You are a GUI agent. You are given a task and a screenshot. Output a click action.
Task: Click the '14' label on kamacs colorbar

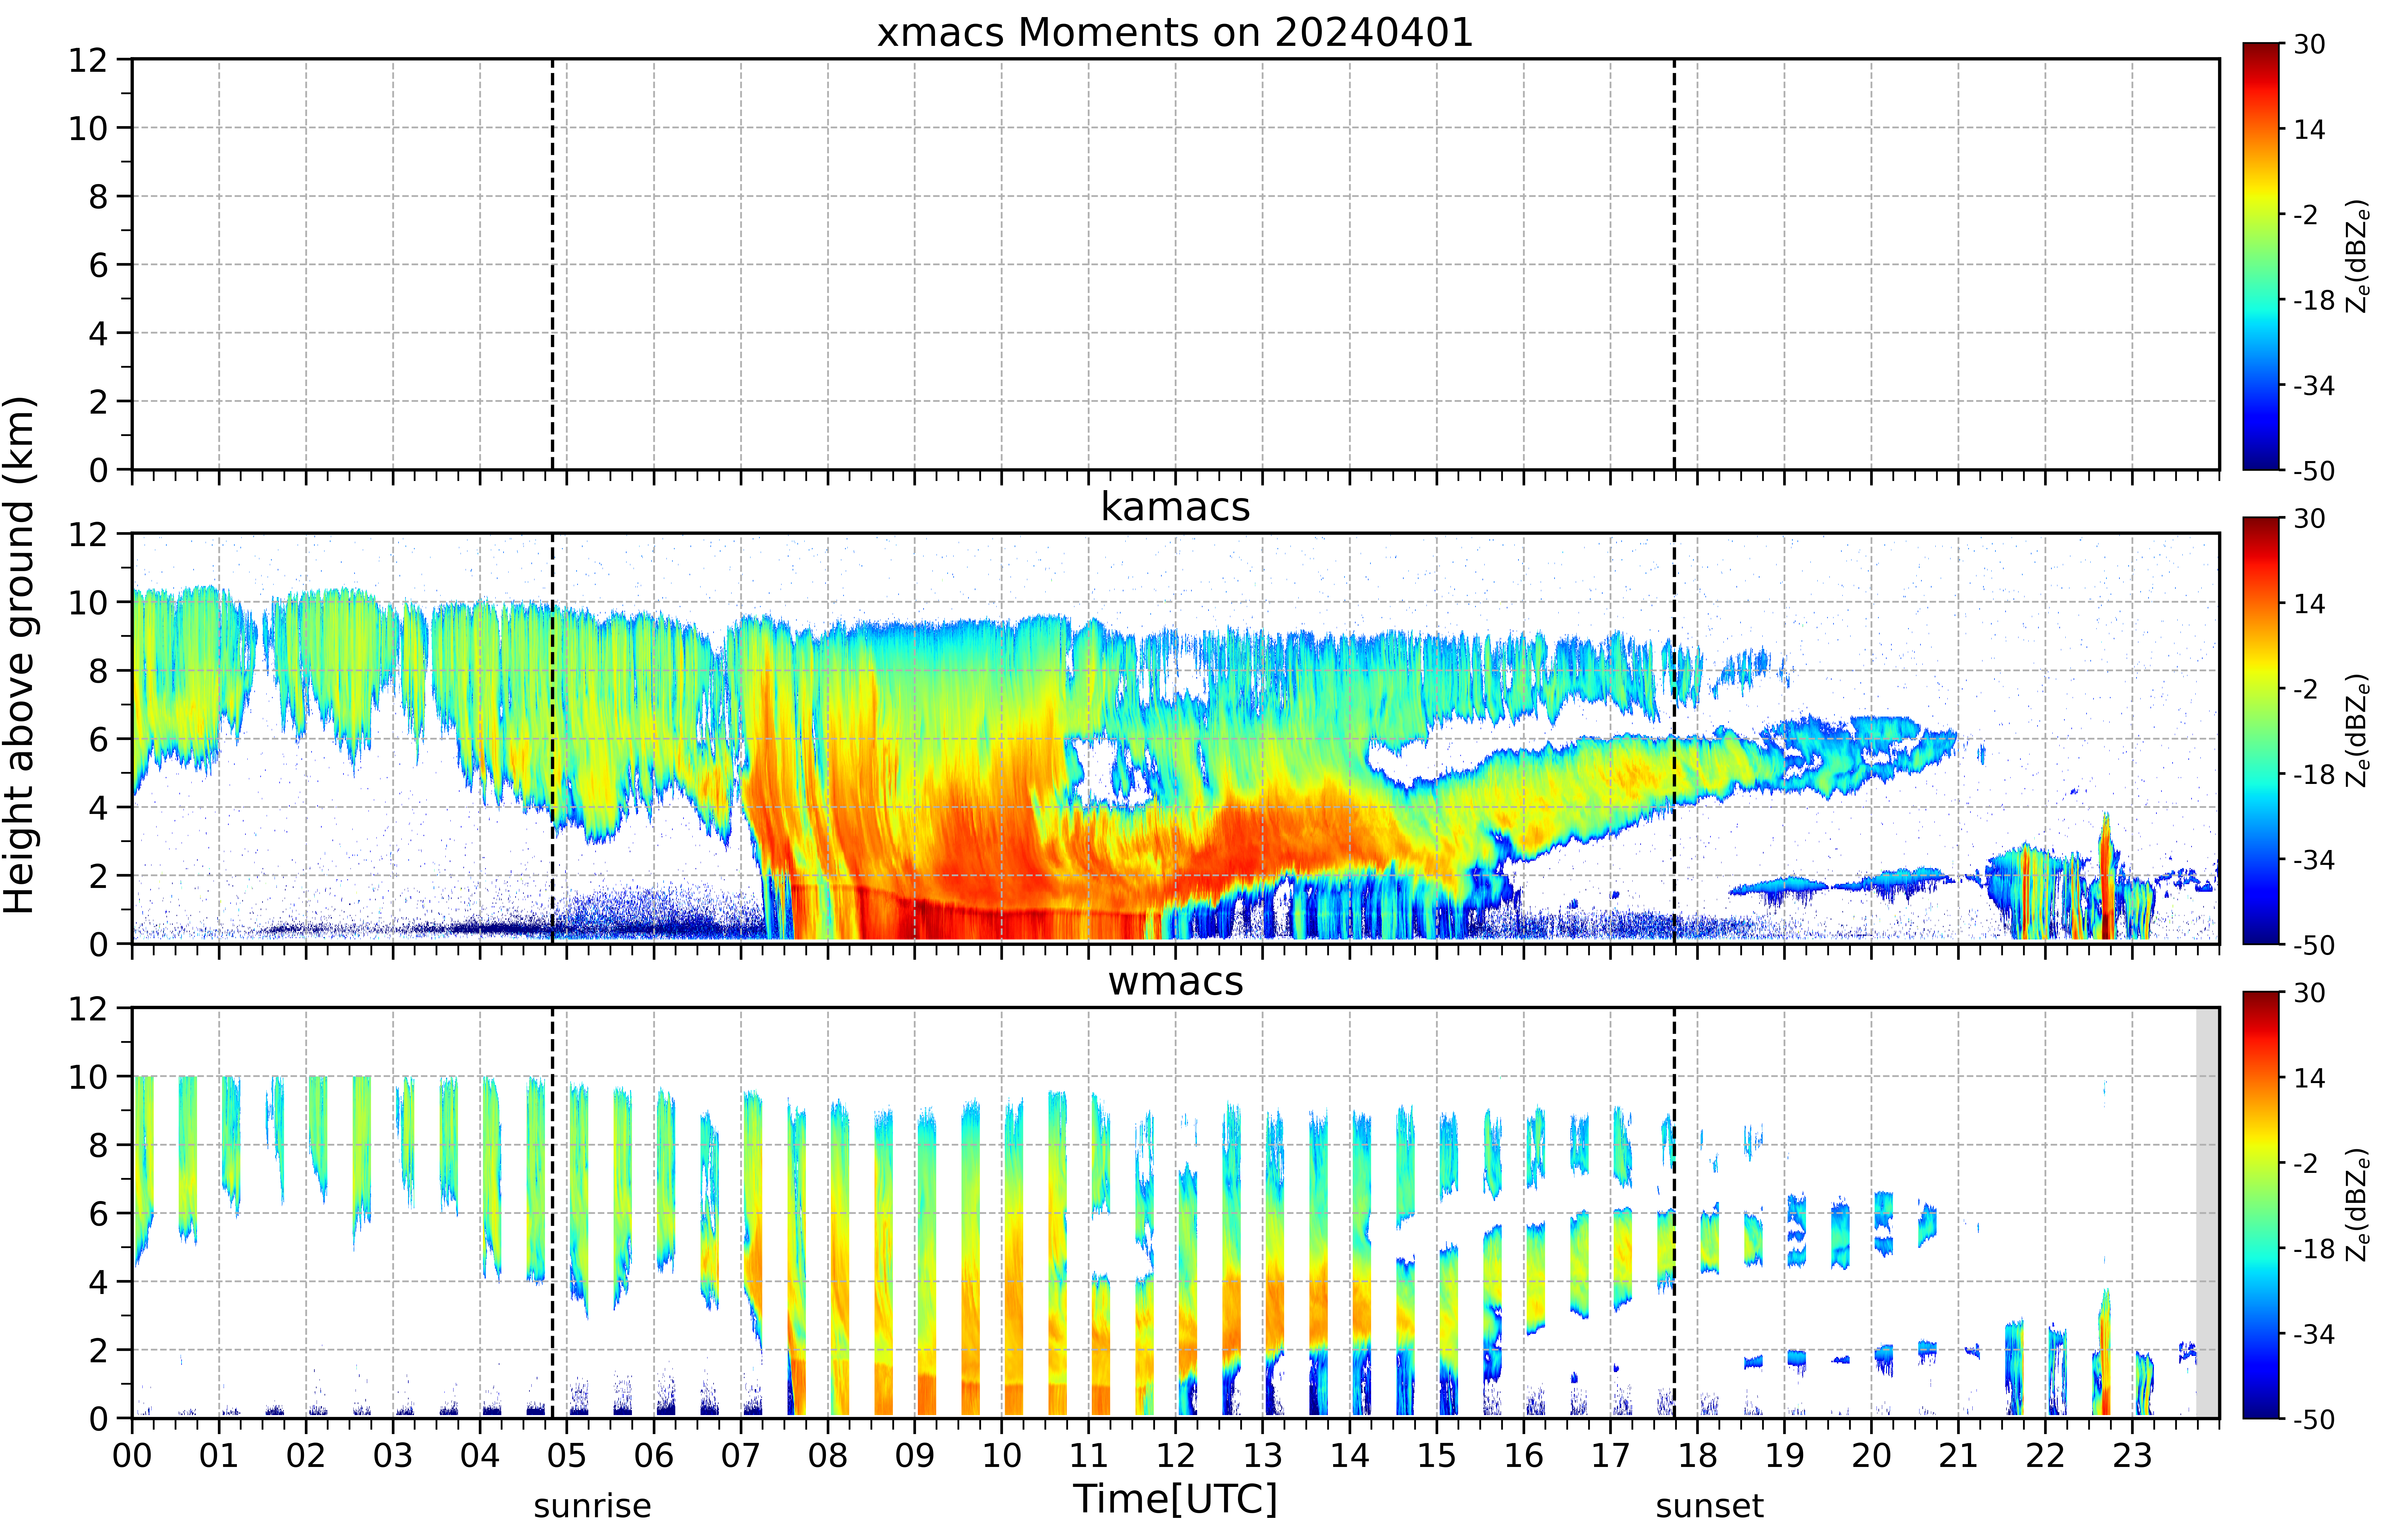(2309, 604)
